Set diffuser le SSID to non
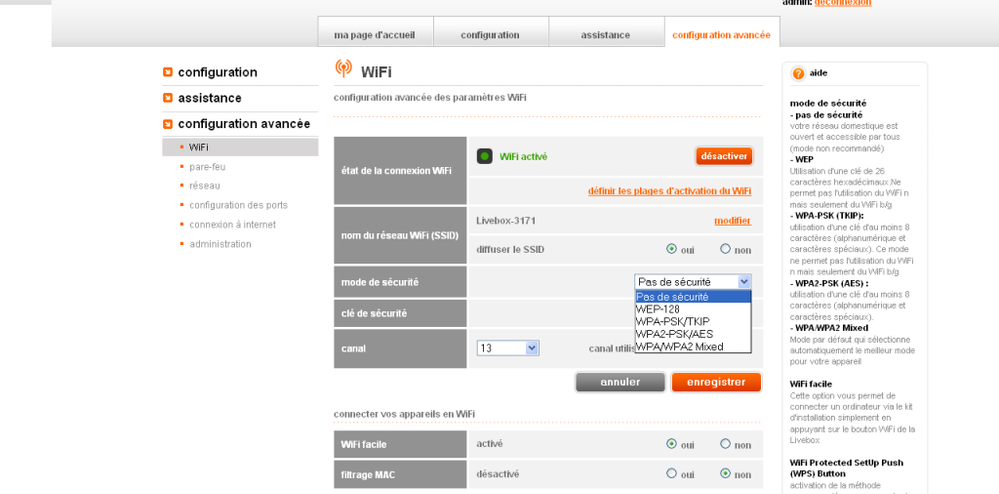The height and width of the screenshot is (494, 999). (x=725, y=249)
